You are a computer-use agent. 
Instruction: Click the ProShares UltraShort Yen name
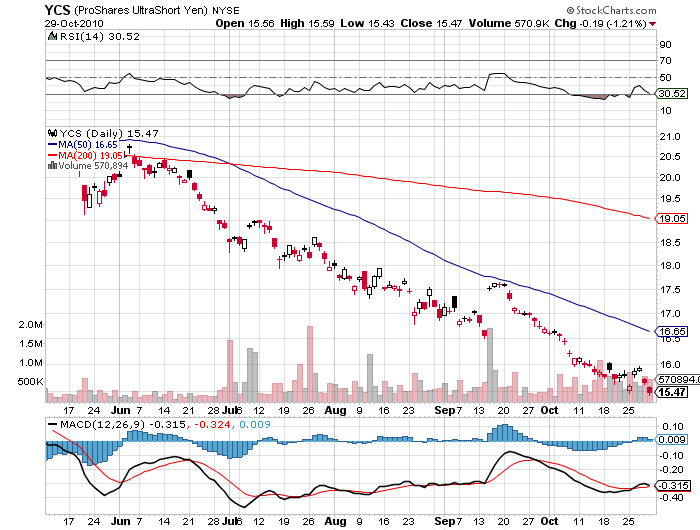point(141,10)
